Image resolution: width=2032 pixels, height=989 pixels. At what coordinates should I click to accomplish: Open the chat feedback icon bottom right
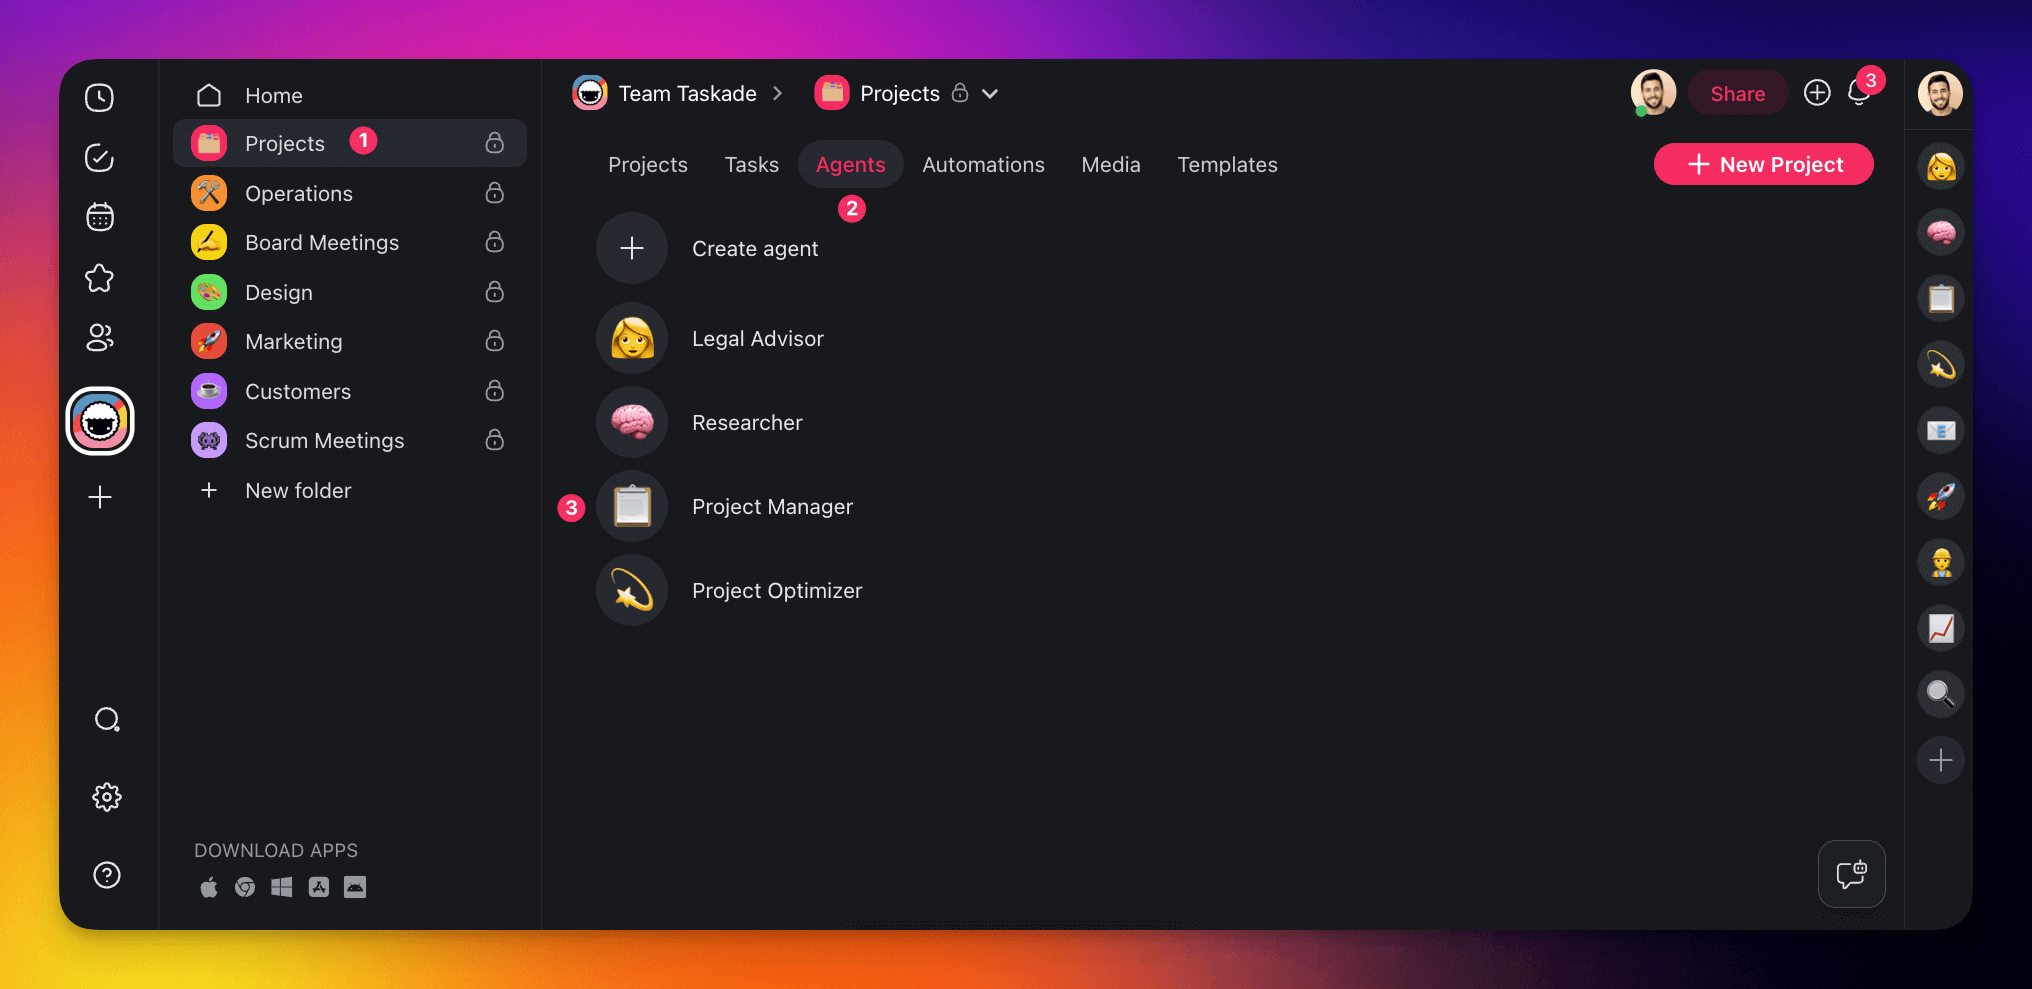1851,874
